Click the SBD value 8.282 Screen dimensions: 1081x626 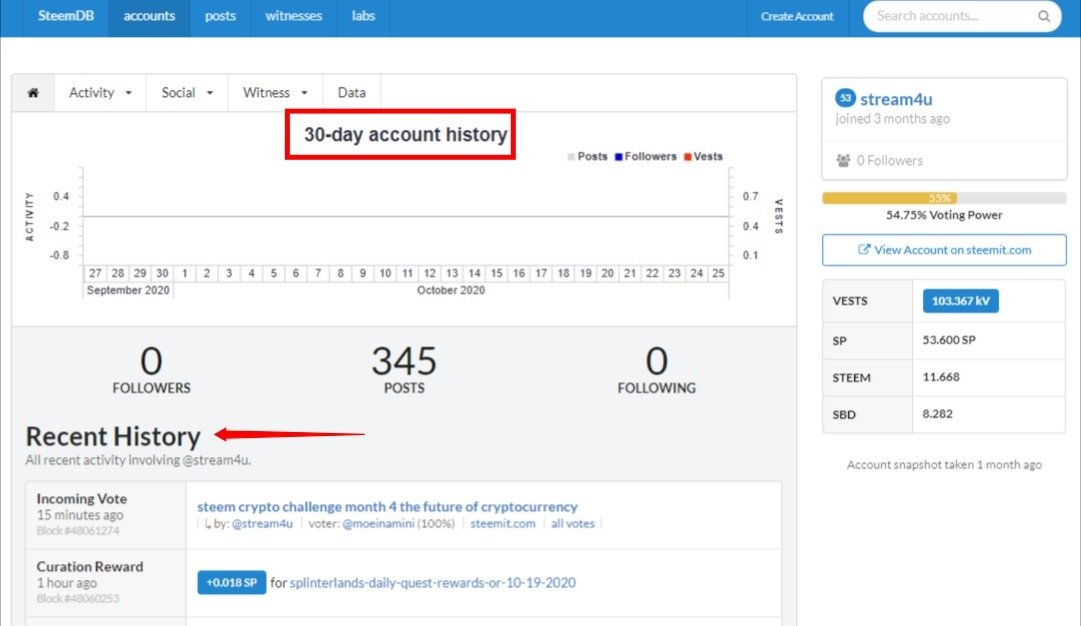tap(938, 414)
